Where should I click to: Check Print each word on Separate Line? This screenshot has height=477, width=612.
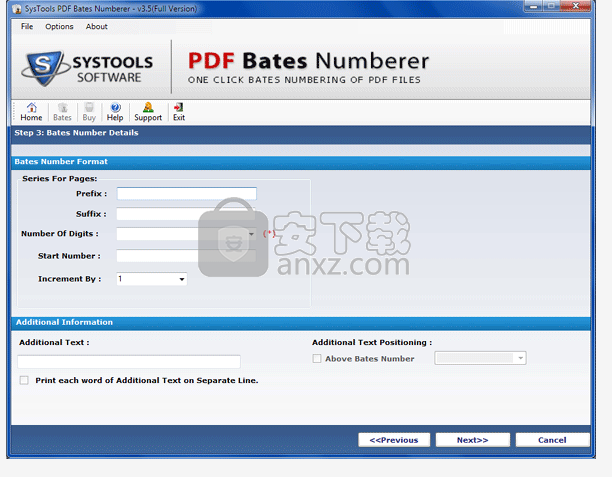[24, 380]
